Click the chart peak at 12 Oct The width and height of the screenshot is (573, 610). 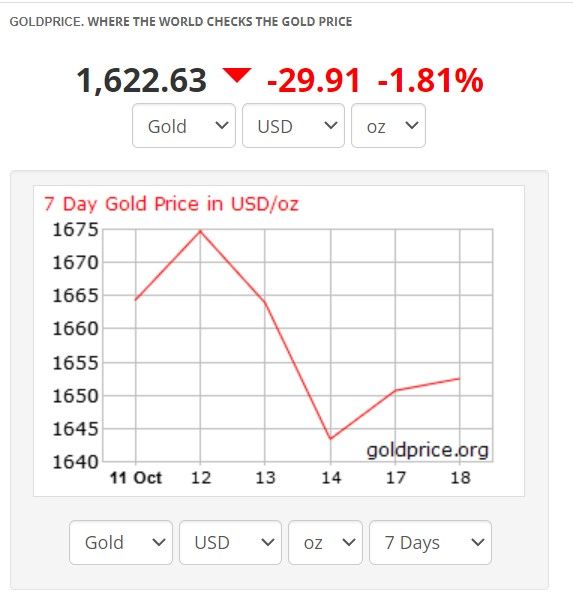[x=200, y=231]
